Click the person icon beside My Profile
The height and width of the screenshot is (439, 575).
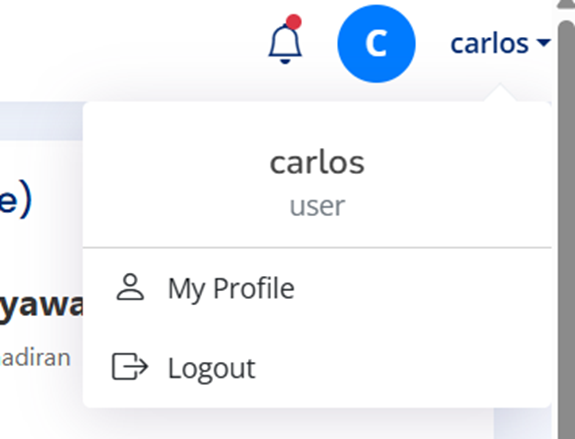pos(130,287)
